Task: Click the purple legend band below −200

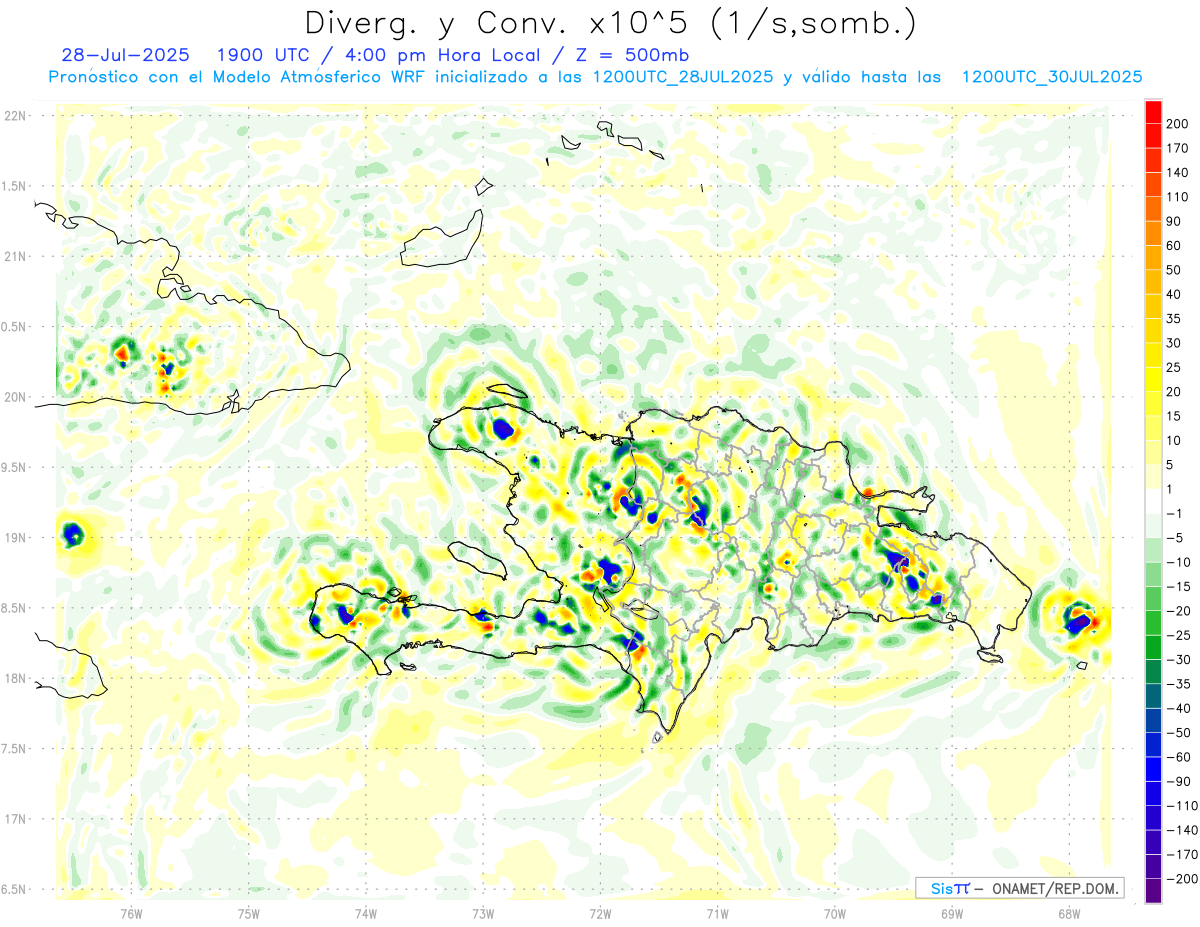Action: [1152, 891]
